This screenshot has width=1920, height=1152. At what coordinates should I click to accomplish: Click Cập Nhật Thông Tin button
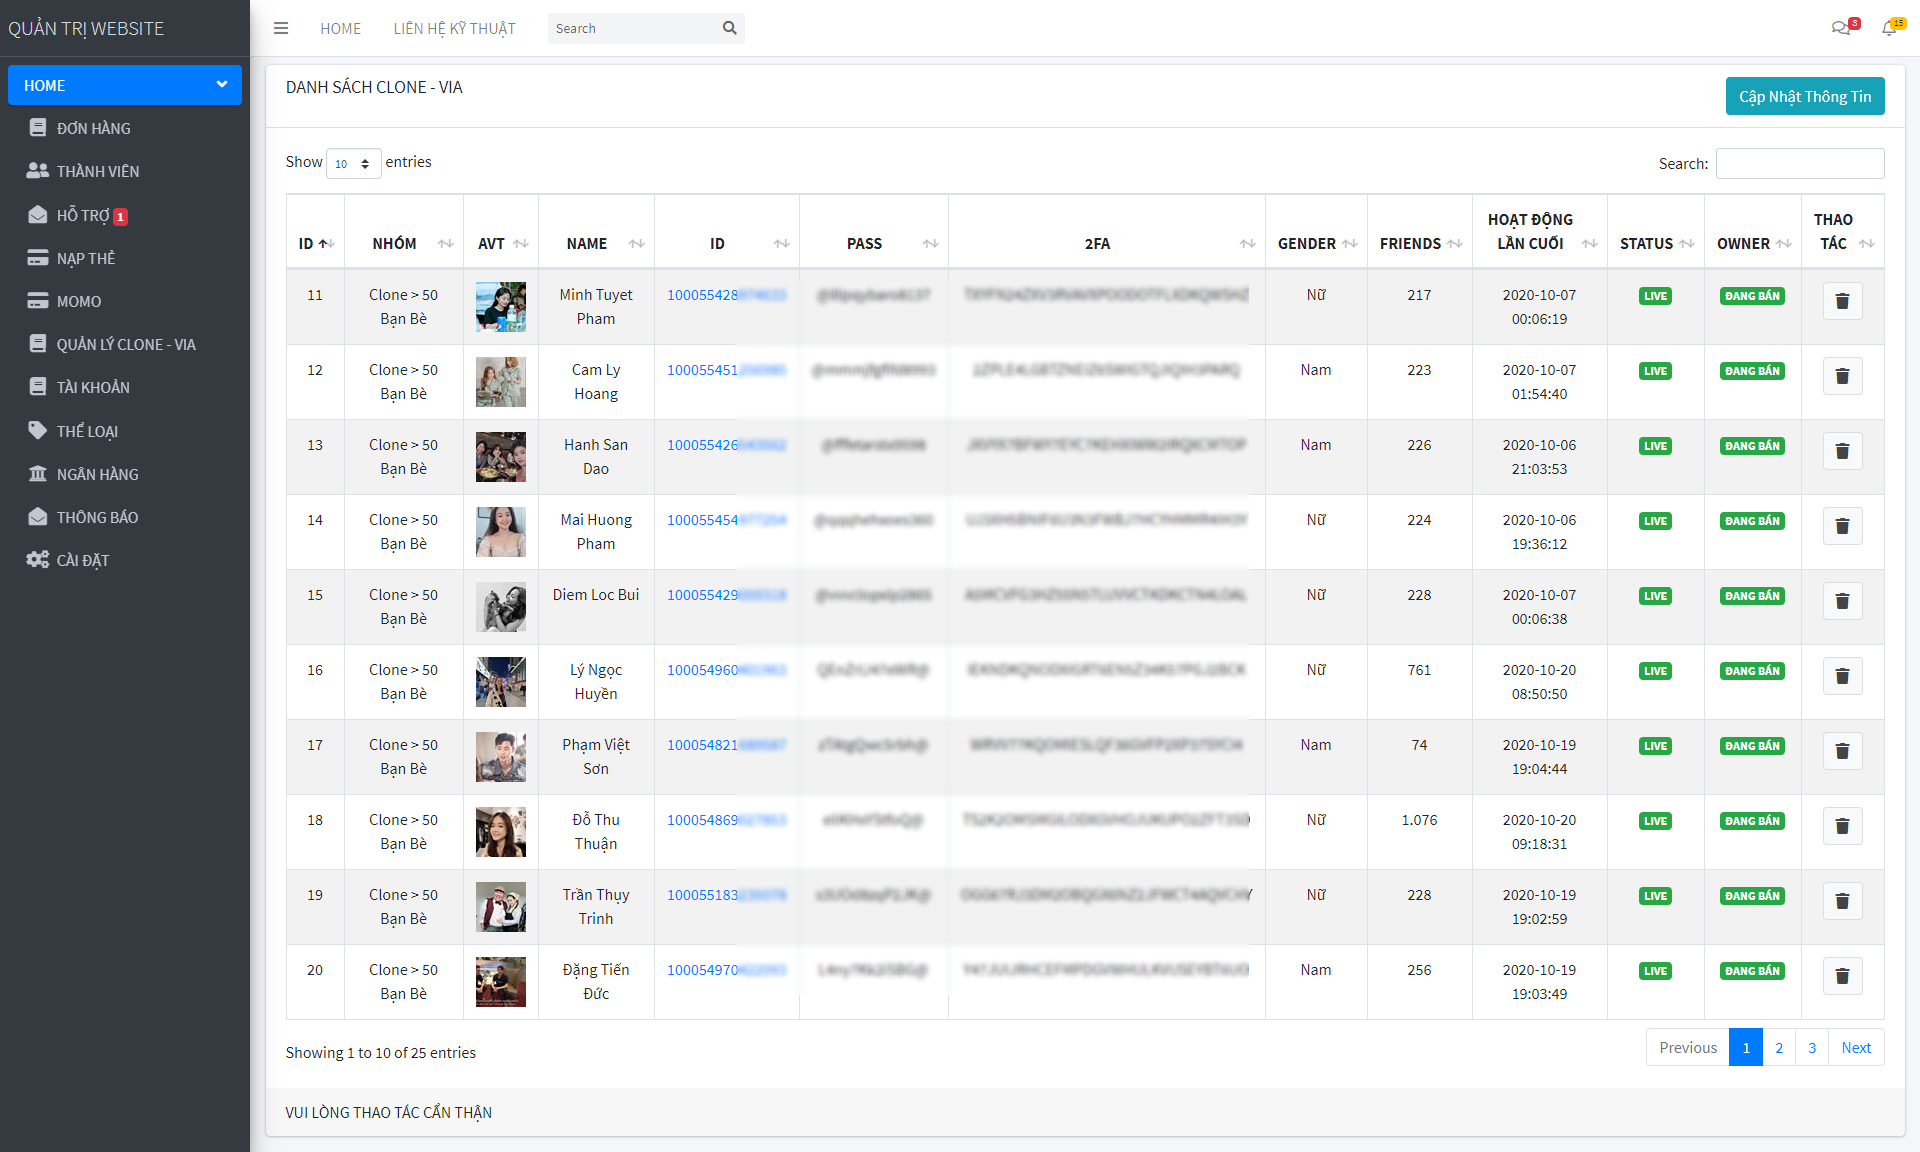tap(1804, 96)
